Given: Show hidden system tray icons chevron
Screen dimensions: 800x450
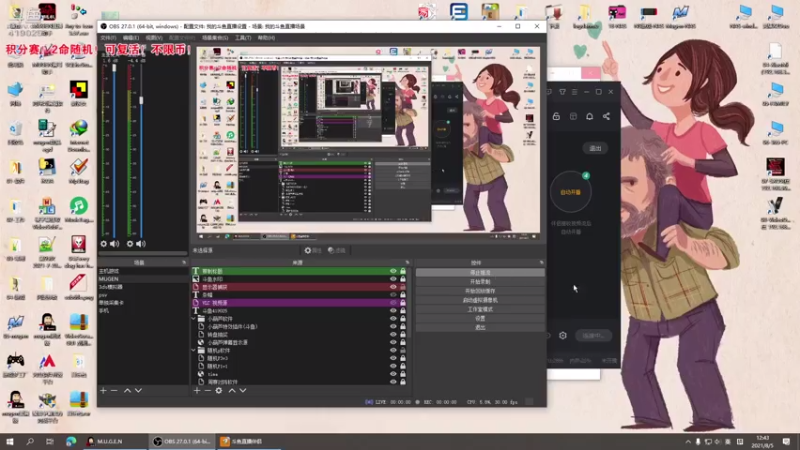Looking at the screenshot, I should coord(688,441).
